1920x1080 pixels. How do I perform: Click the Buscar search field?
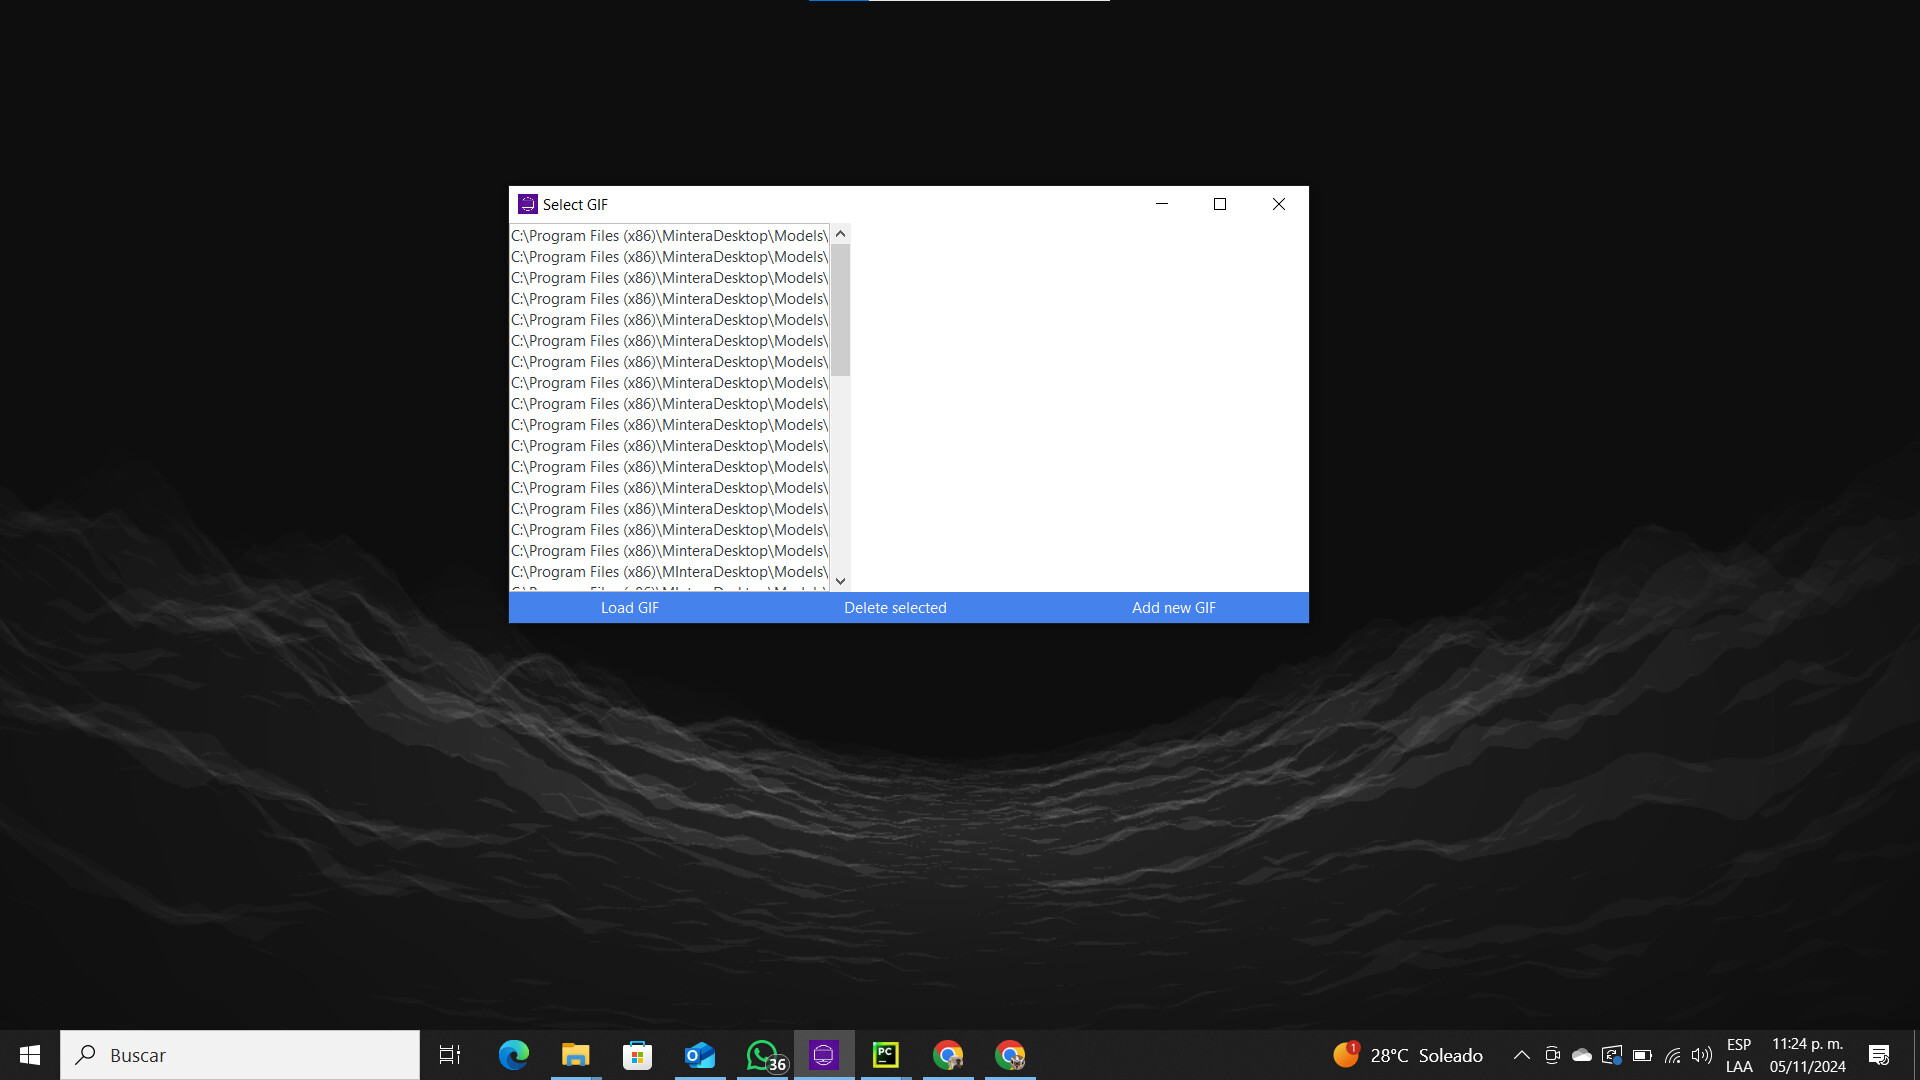[x=240, y=1054]
